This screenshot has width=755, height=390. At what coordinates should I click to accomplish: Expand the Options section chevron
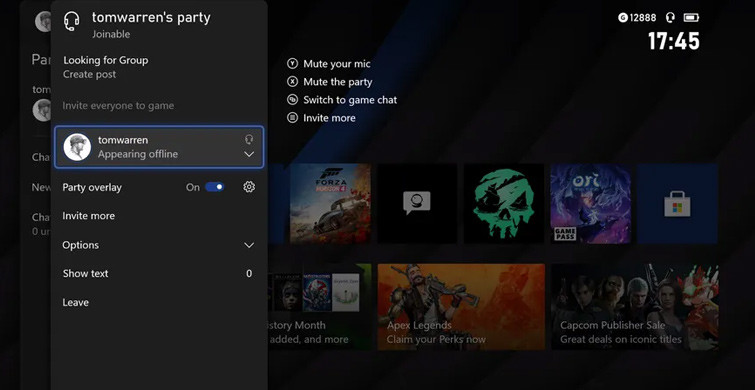click(249, 245)
